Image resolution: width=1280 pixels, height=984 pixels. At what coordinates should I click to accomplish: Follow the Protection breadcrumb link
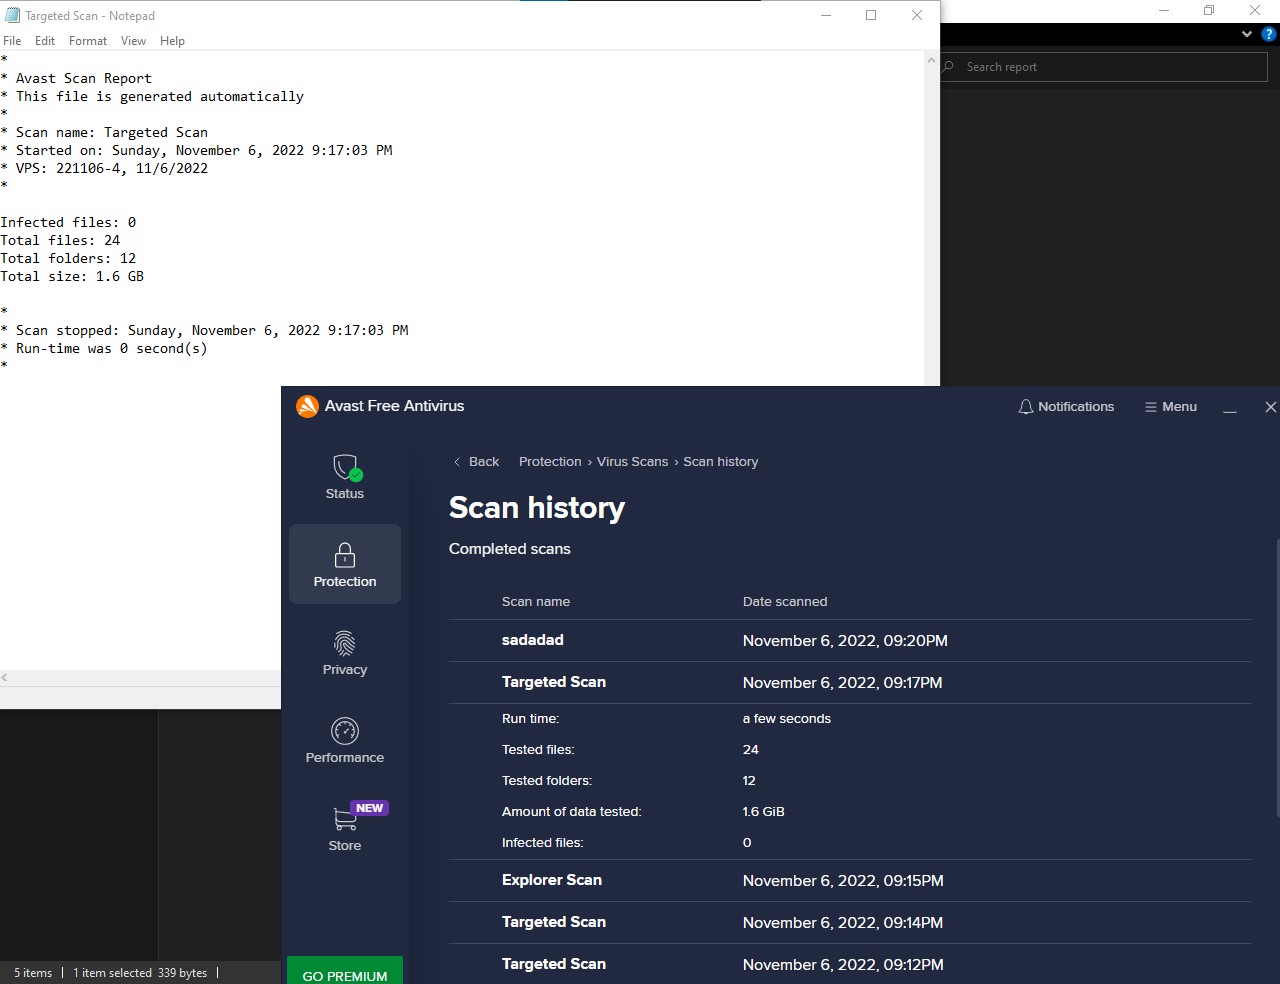pos(550,462)
